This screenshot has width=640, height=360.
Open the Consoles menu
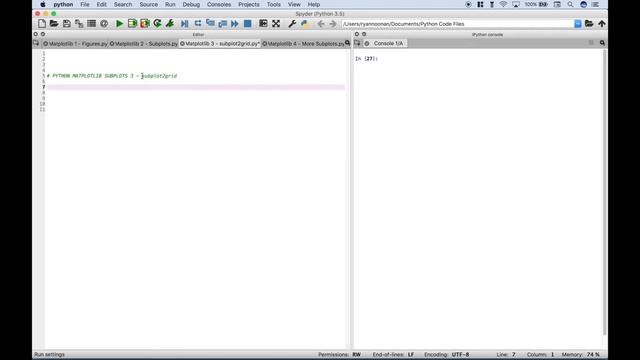[219, 4]
